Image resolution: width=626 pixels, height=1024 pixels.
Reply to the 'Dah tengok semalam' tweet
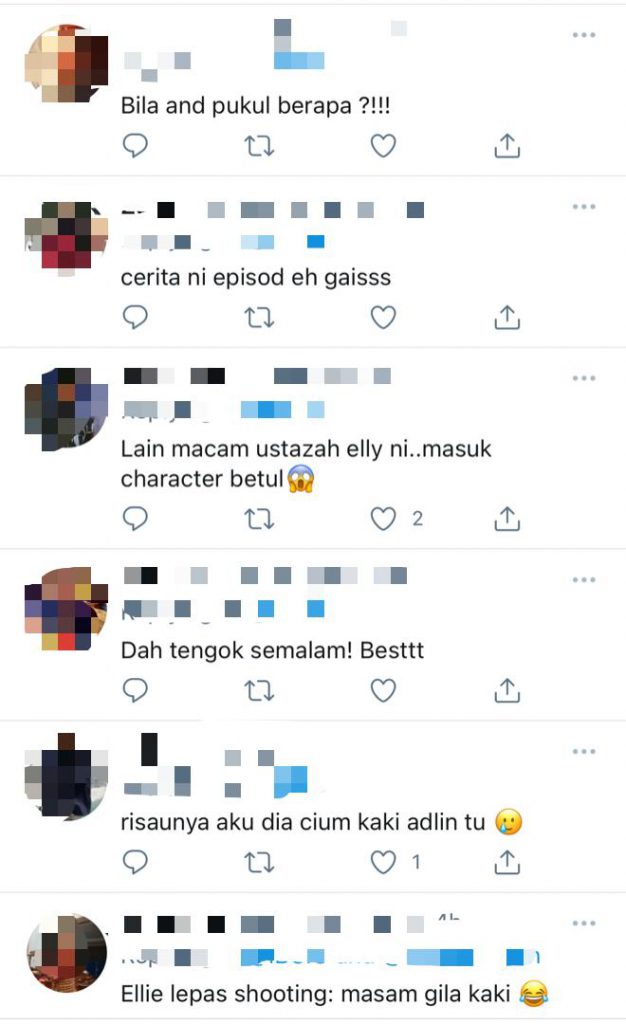pyautogui.click(x=135, y=690)
